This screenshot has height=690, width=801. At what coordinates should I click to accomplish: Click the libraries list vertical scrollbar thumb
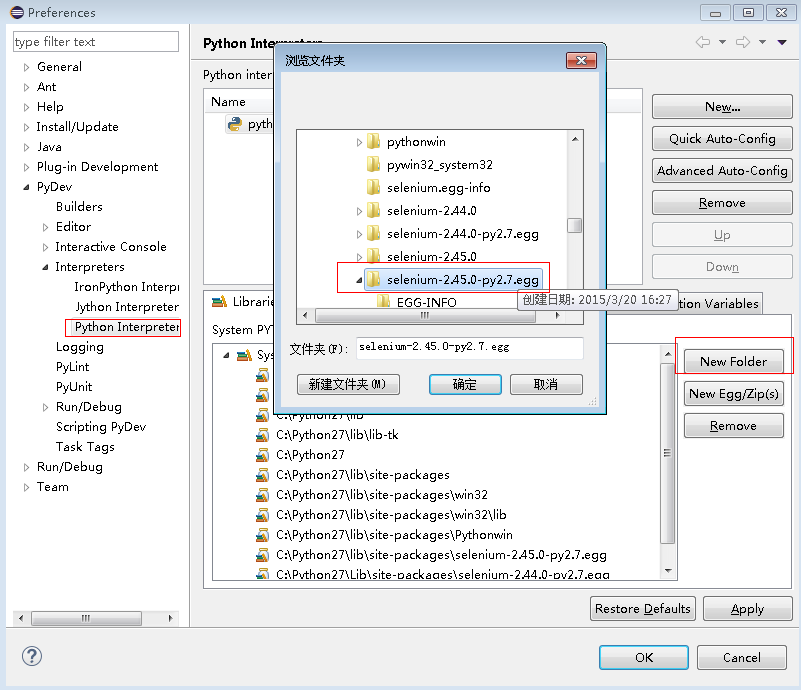[667, 454]
